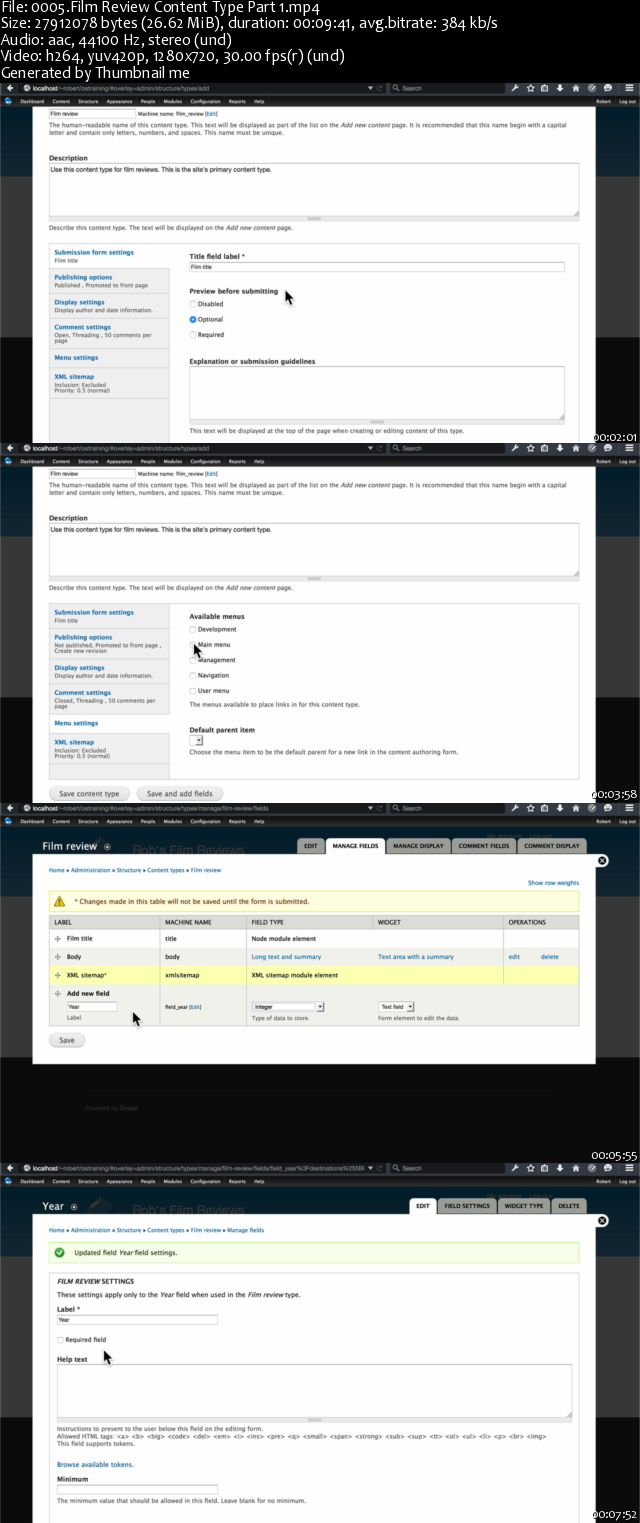The width and height of the screenshot is (640, 1523).
Task: Expand URL history arrow in 00:02:01 address bar
Action: pyautogui.click(x=370, y=87)
